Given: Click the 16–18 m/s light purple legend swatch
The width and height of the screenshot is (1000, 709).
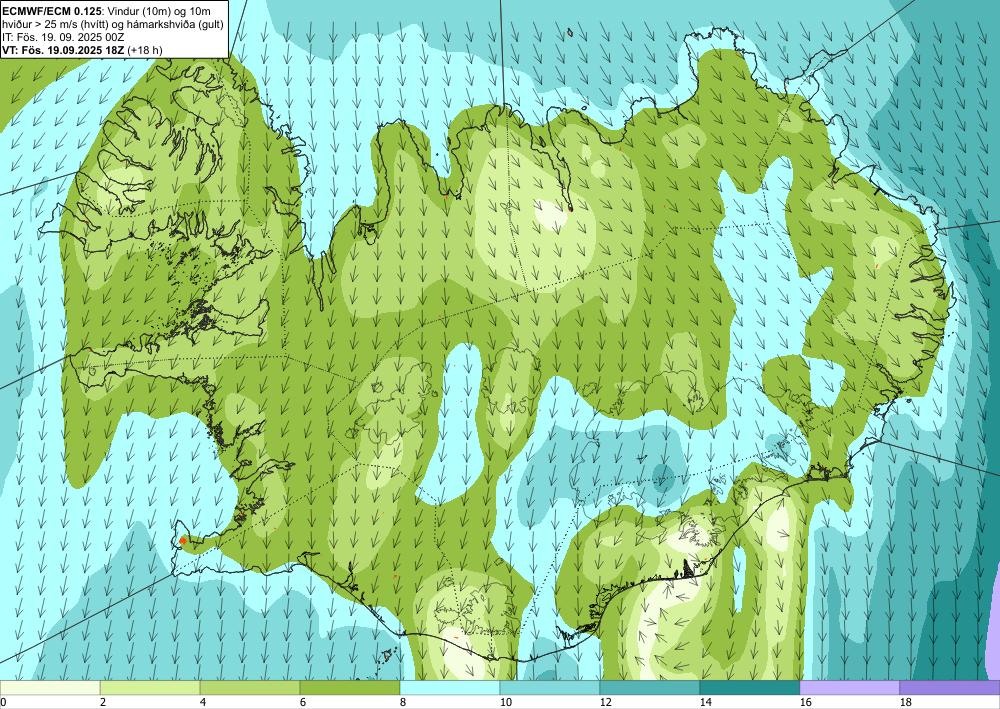Looking at the screenshot, I should point(850,687).
